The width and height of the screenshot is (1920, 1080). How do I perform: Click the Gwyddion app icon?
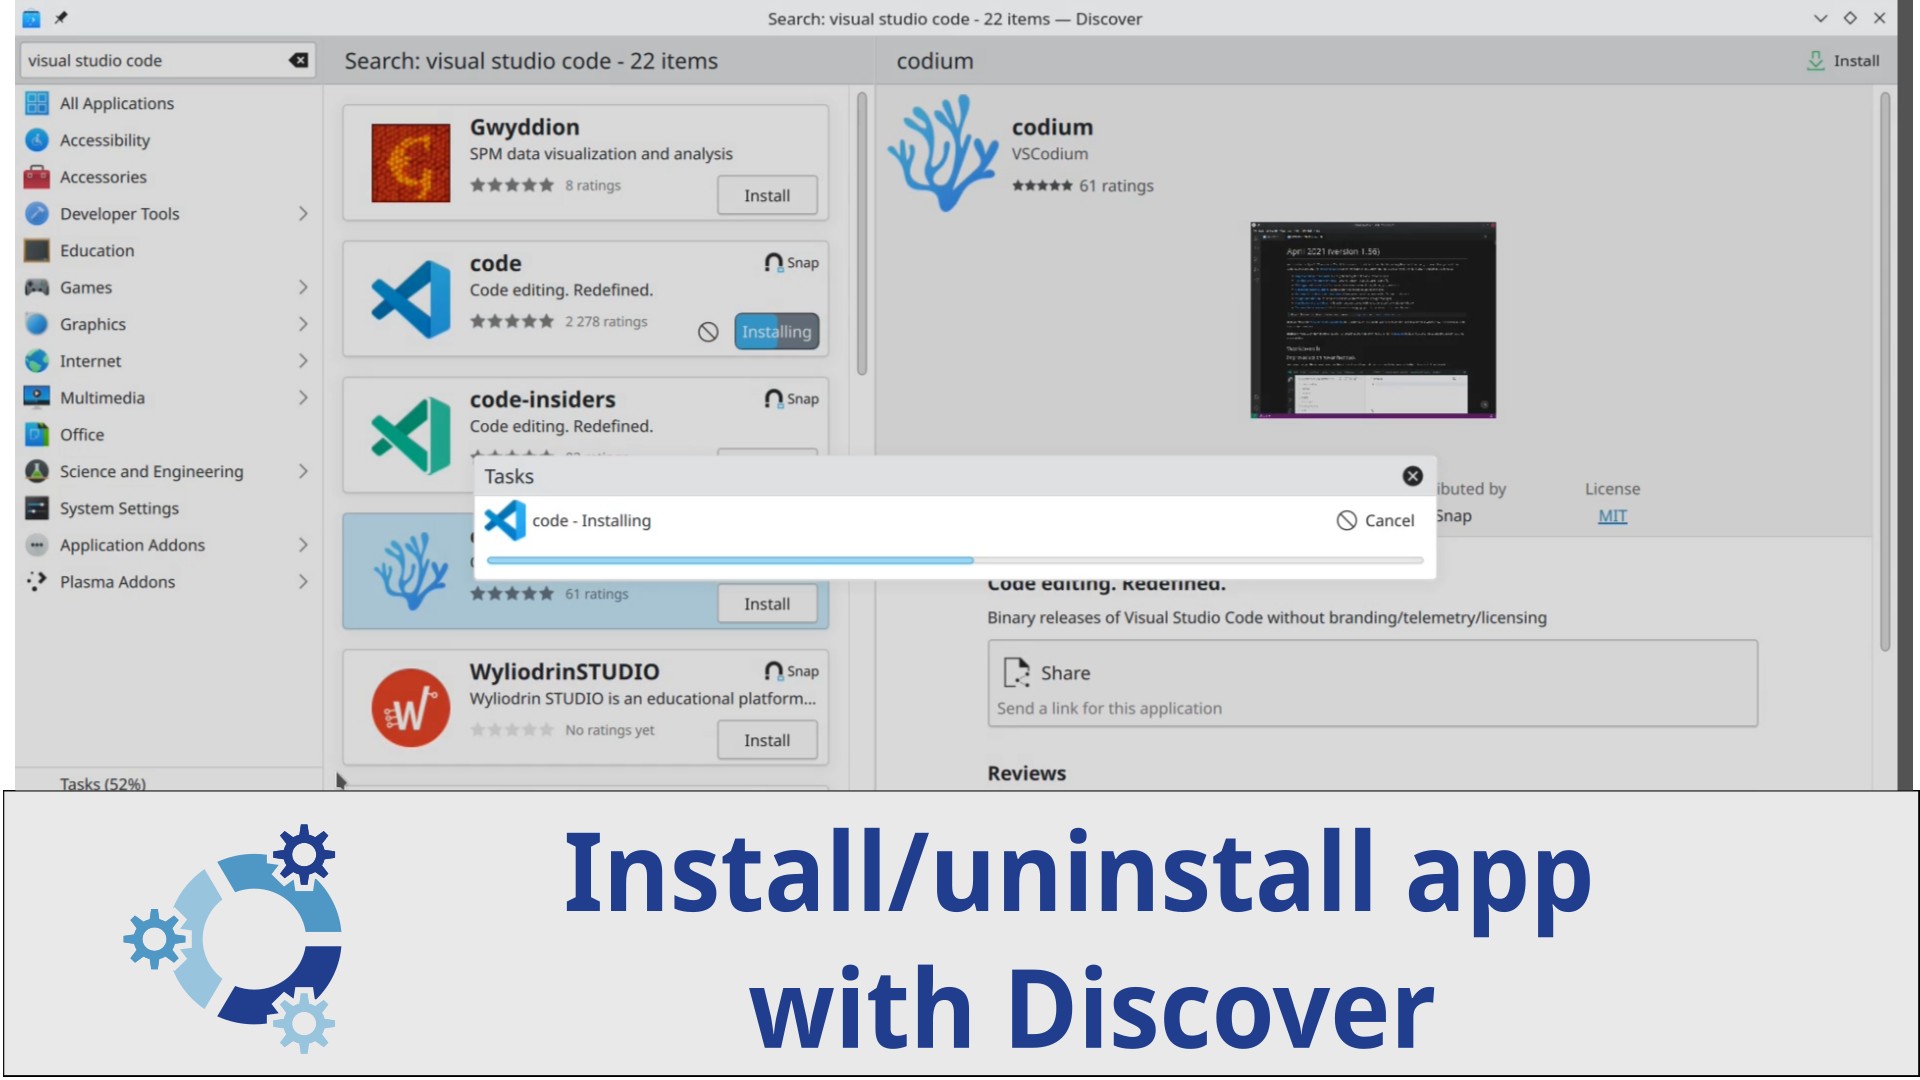click(410, 163)
